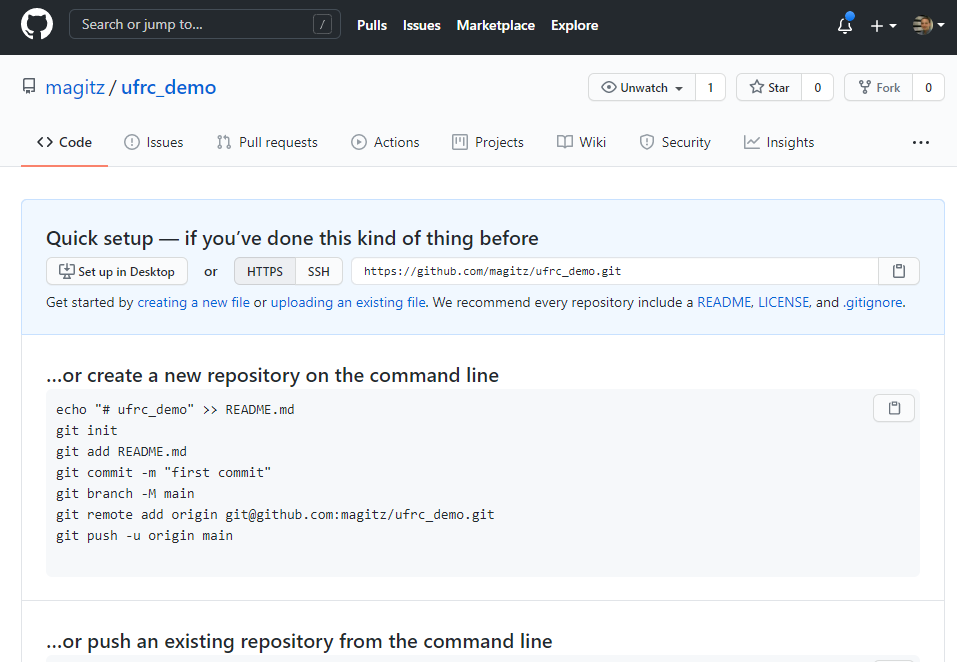
Task: Click the push an existing repository heading
Action: (x=299, y=641)
